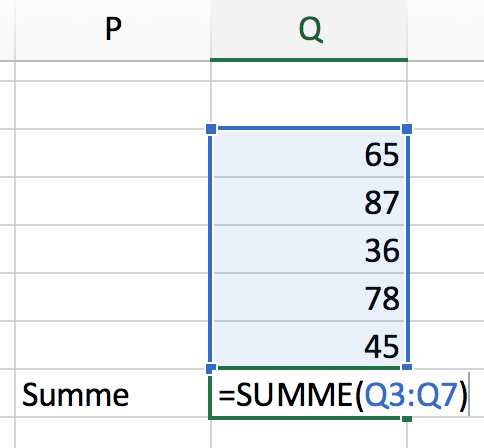This screenshot has width=484, height=448.
Task: Click the top-right handle of the blue range
Action: 407,129
